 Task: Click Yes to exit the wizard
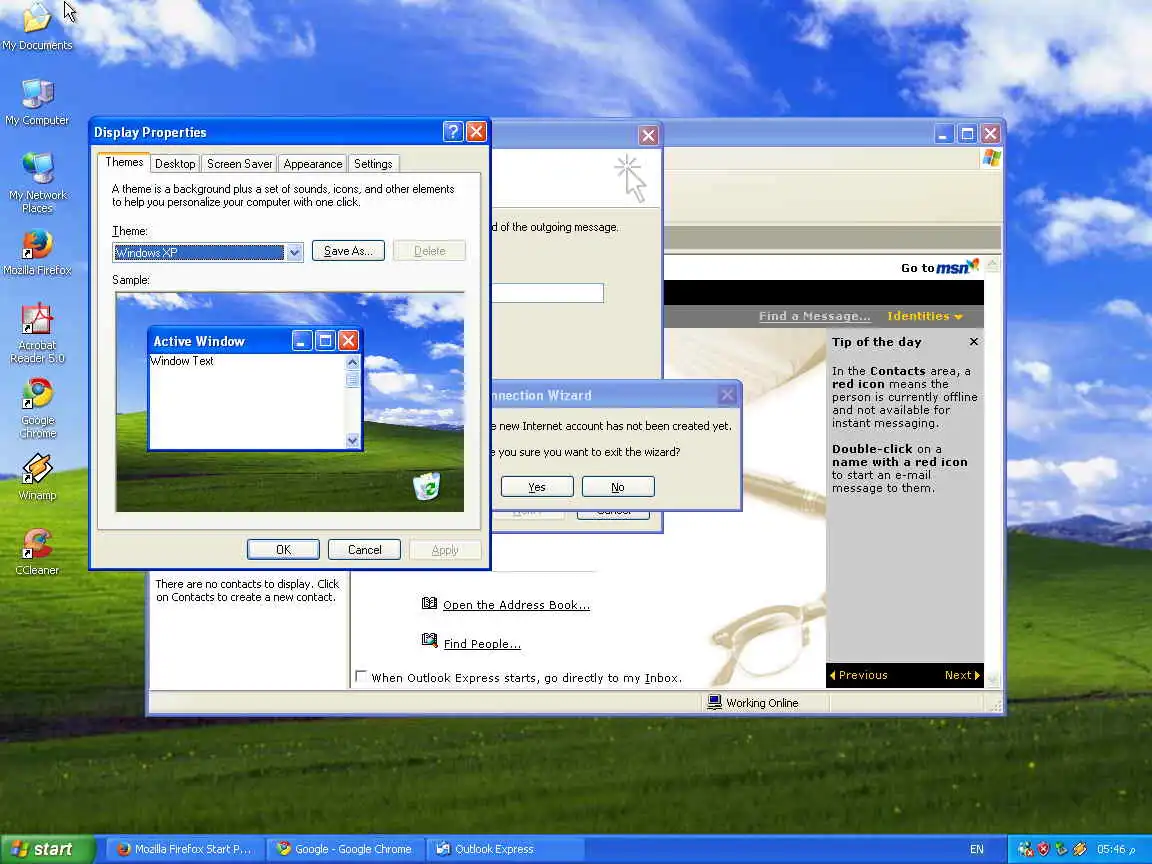[x=537, y=487]
